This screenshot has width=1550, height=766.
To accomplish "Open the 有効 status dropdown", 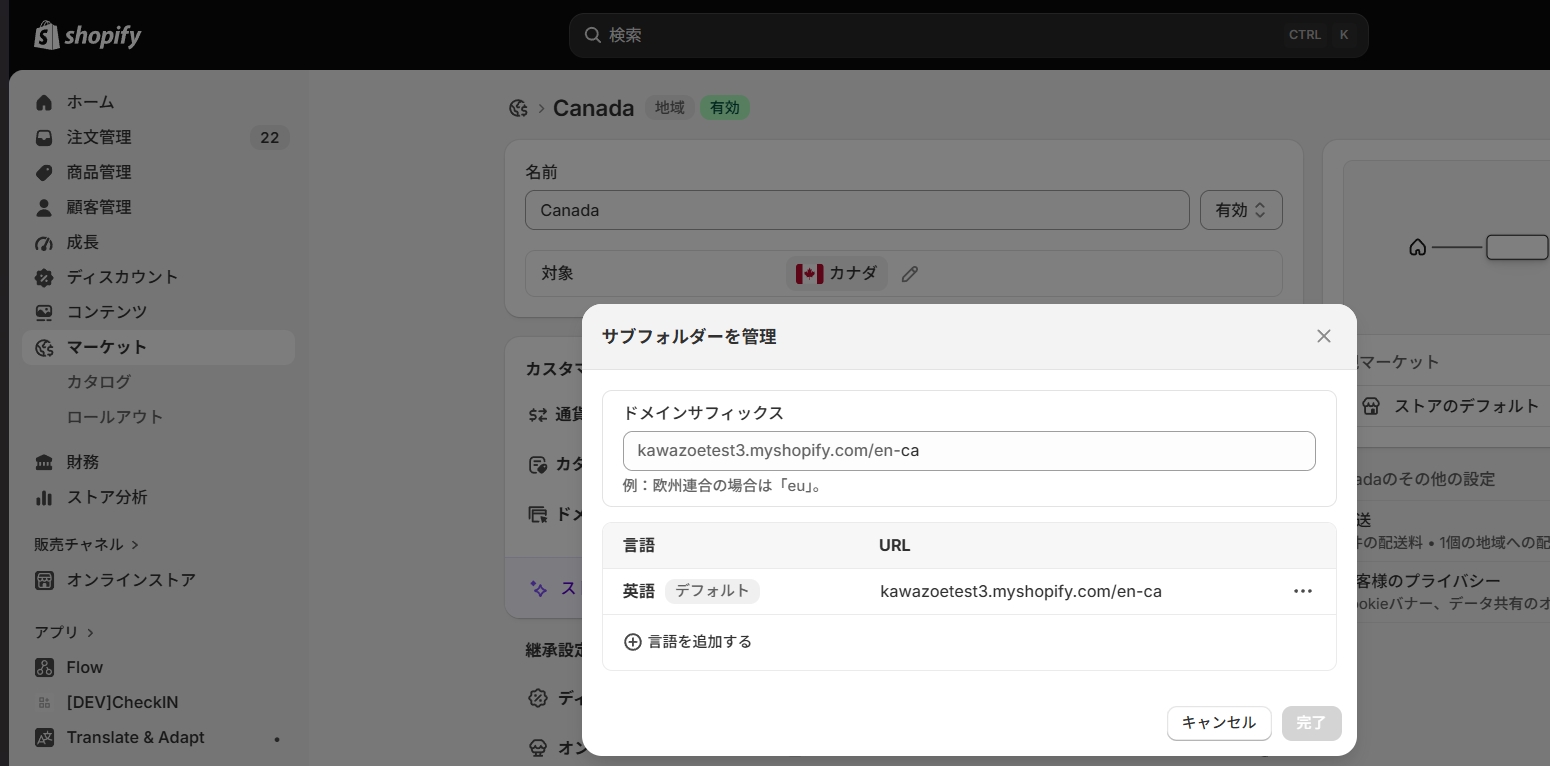I will 1241,210.
